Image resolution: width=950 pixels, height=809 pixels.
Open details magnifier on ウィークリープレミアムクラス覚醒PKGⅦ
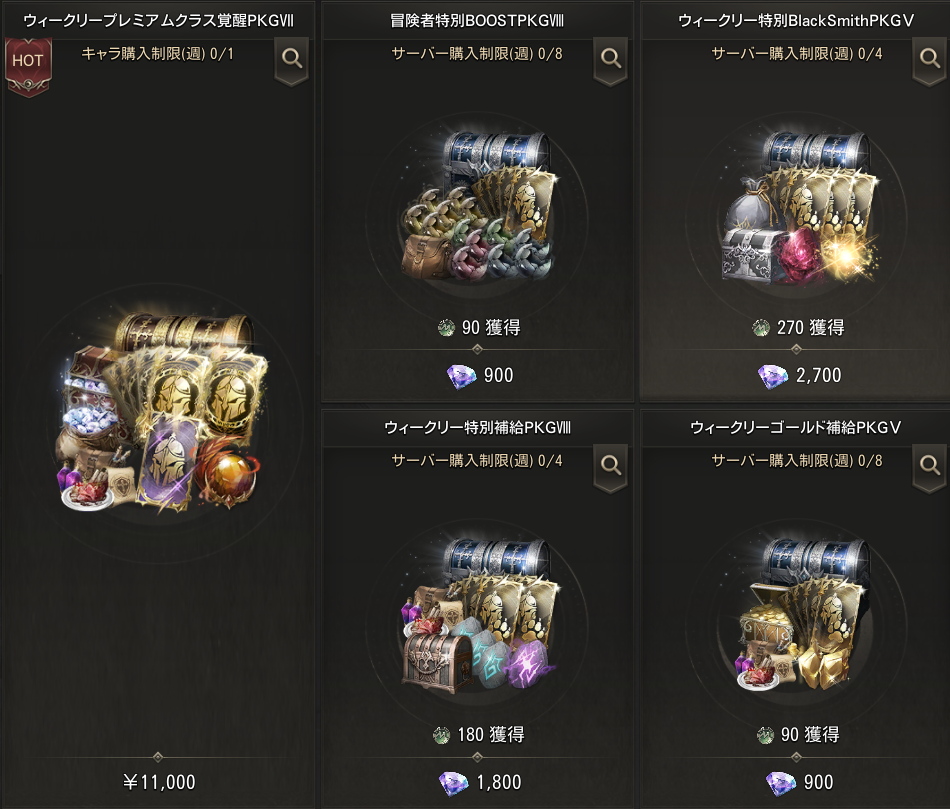click(292, 60)
